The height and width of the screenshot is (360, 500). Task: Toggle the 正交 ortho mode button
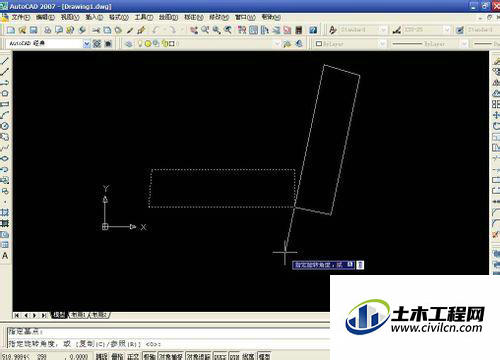133,356
